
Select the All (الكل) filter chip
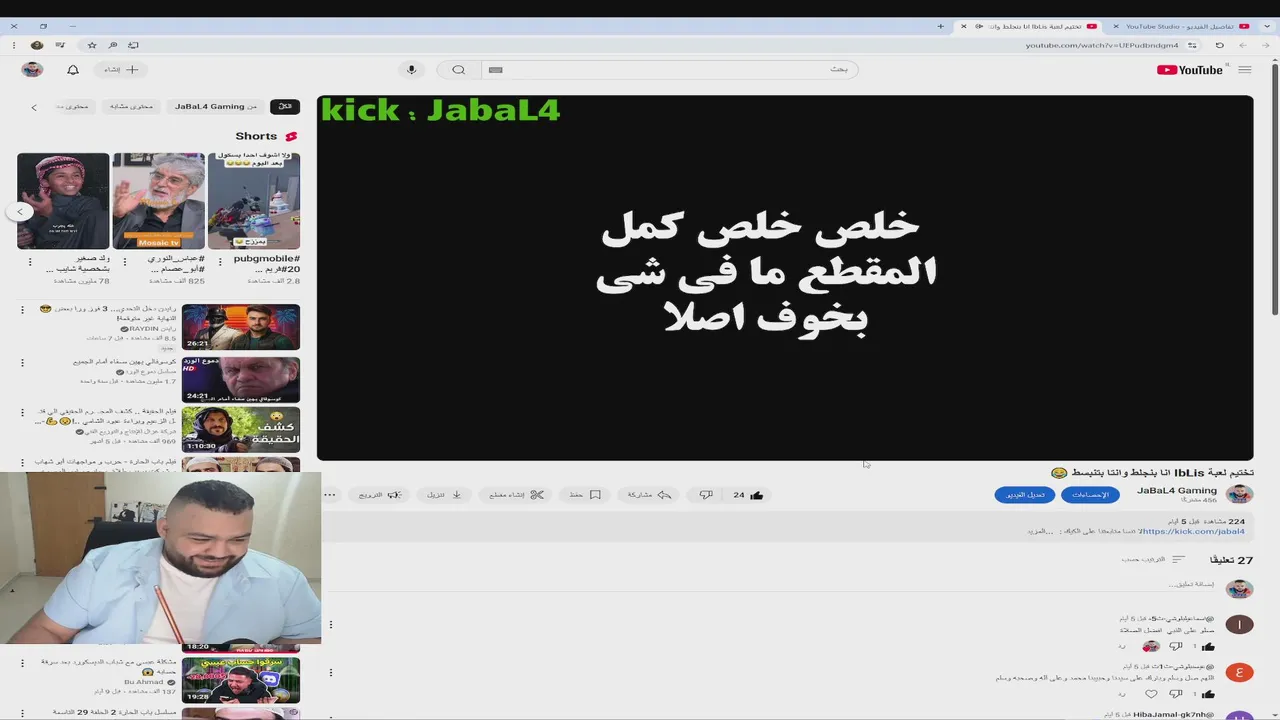point(285,106)
